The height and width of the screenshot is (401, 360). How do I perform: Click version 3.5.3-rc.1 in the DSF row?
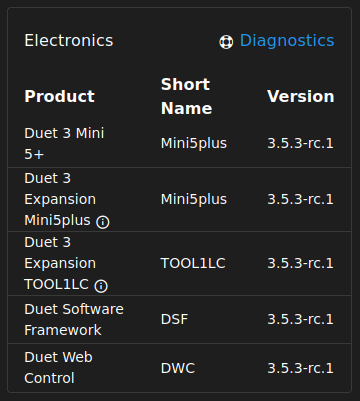300,319
